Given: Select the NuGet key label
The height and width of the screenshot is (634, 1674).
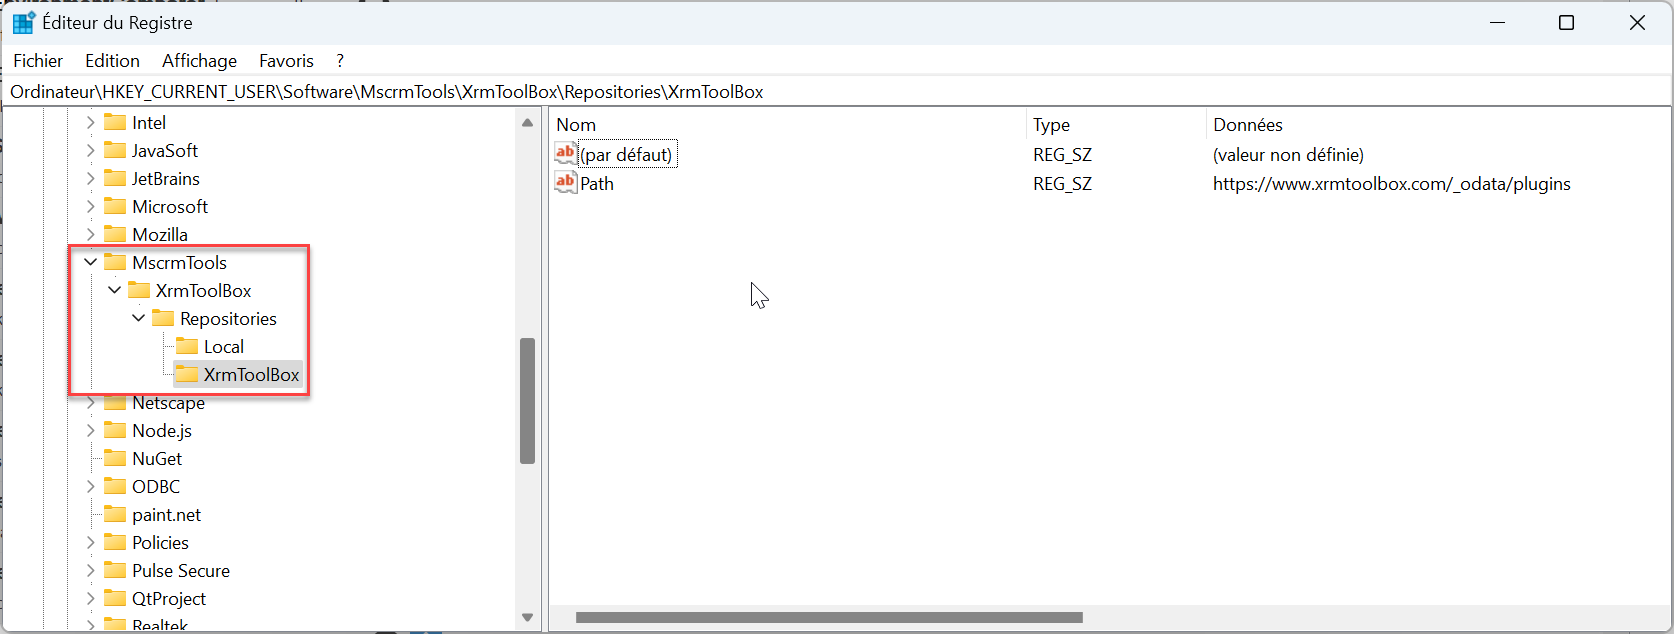Looking at the screenshot, I should 157,458.
